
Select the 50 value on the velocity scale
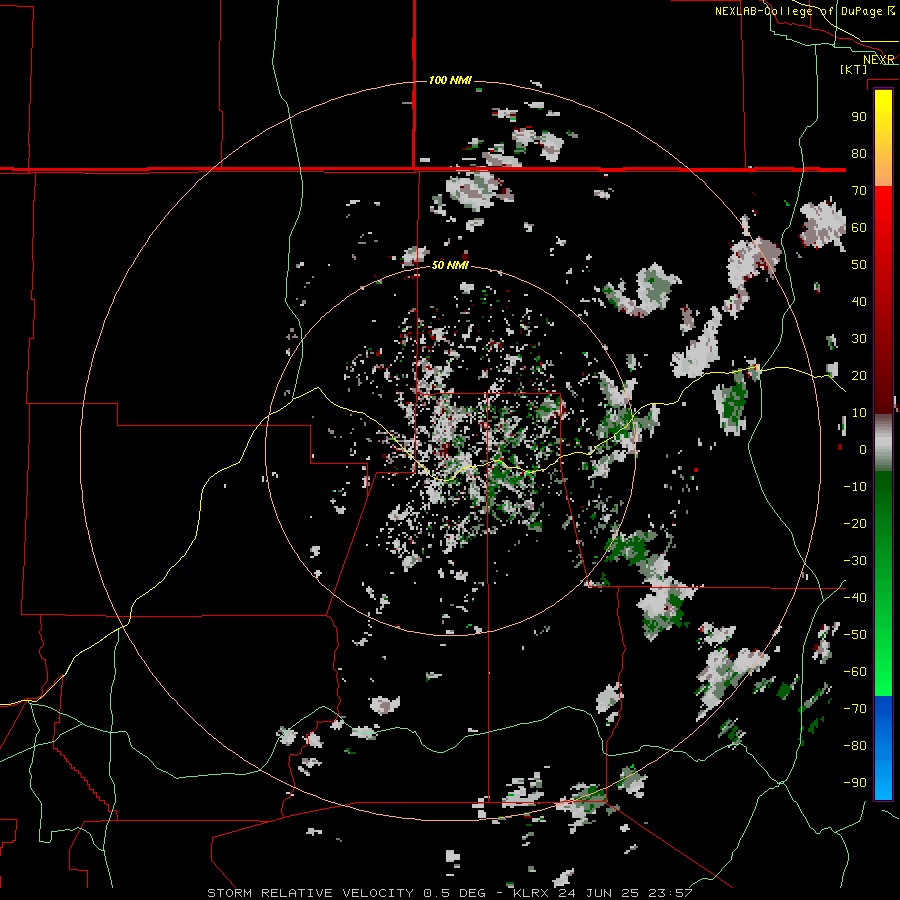(x=859, y=265)
